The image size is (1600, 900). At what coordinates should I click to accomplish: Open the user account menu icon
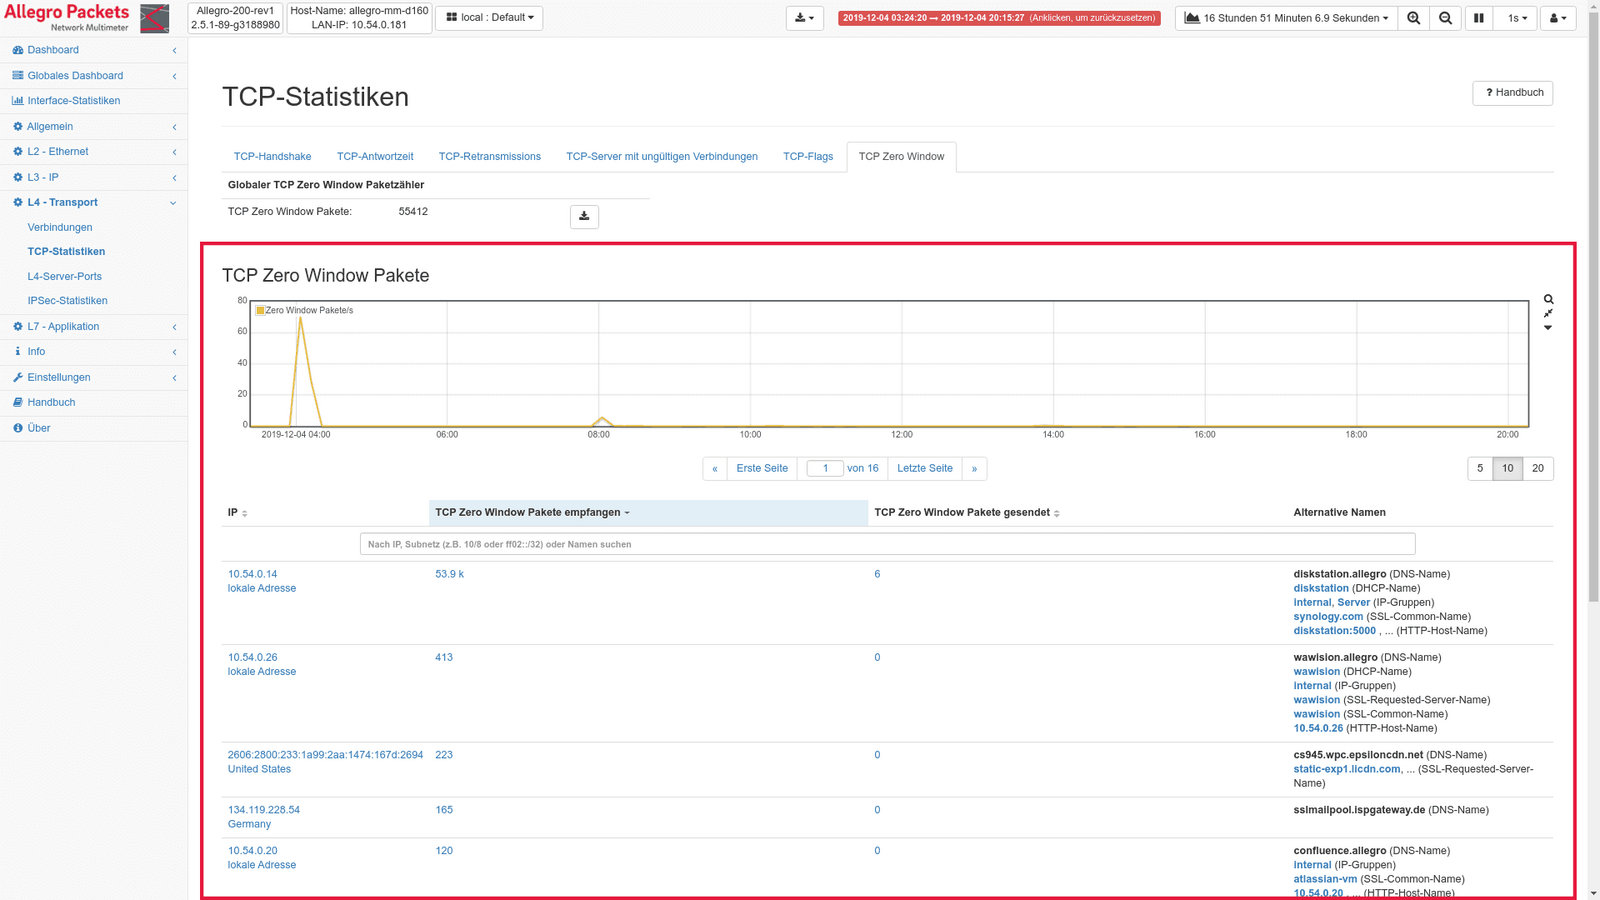(1557, 18)
